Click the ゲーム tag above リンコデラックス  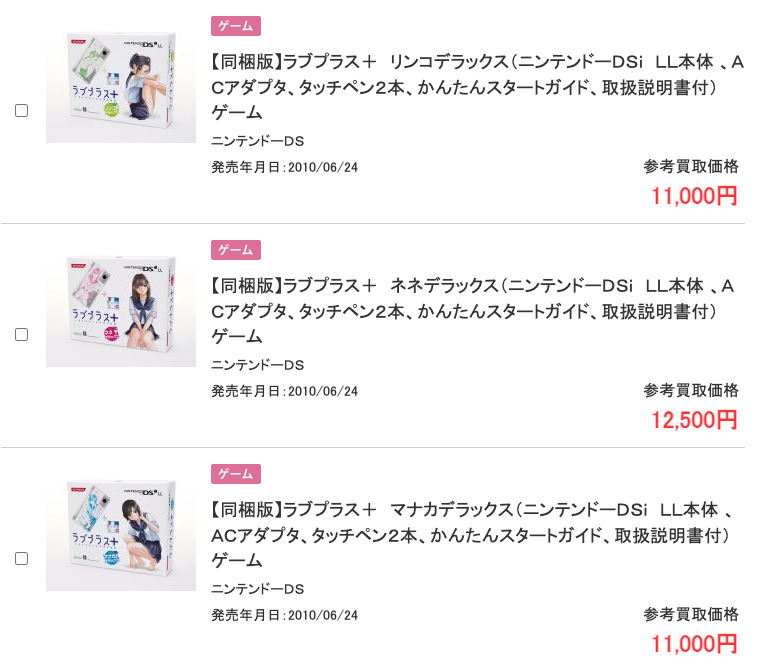pyautogui.click(x=236, y=26)
